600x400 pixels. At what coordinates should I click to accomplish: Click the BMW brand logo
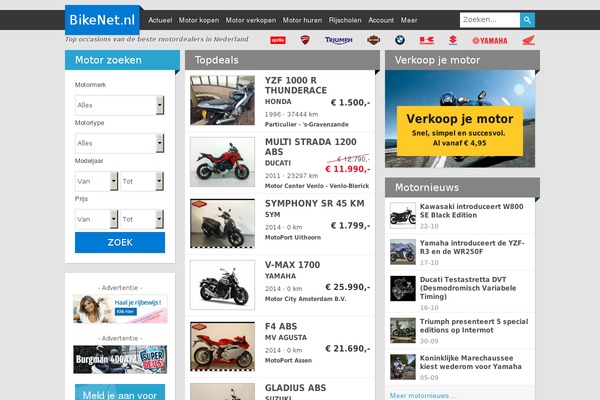tap(400, 40)
